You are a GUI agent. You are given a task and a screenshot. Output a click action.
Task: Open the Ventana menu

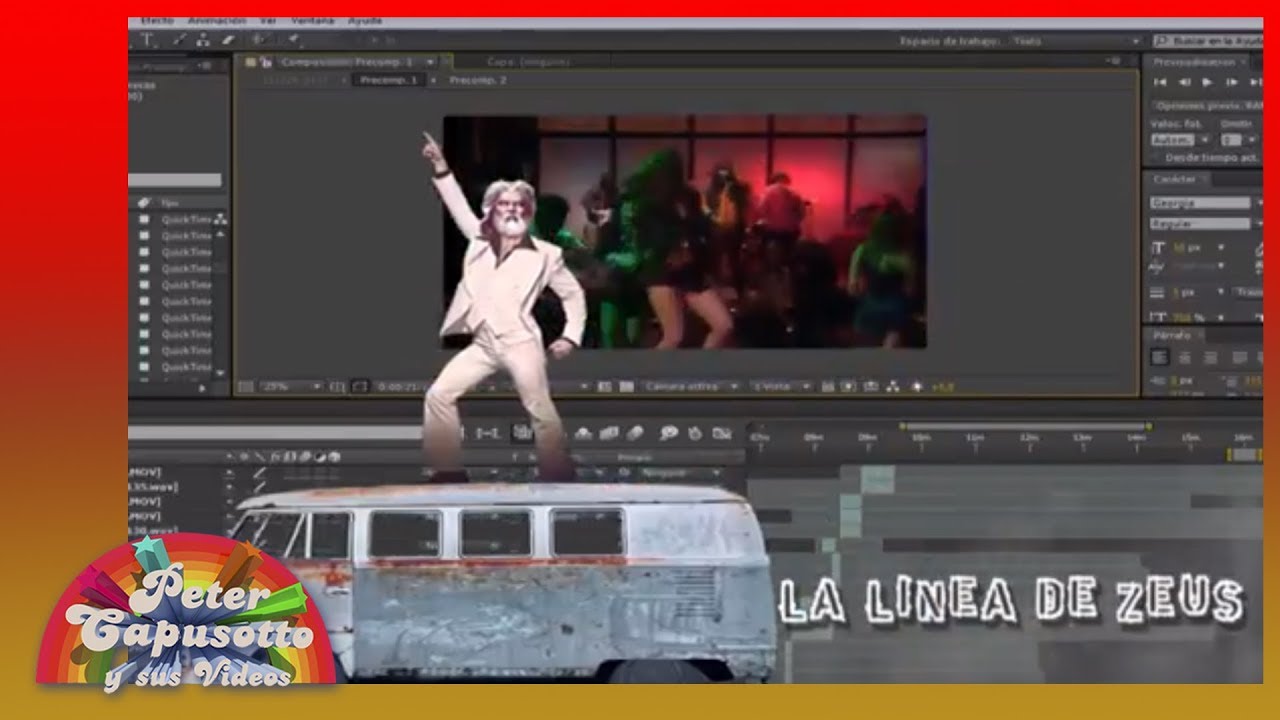point(314,21)
